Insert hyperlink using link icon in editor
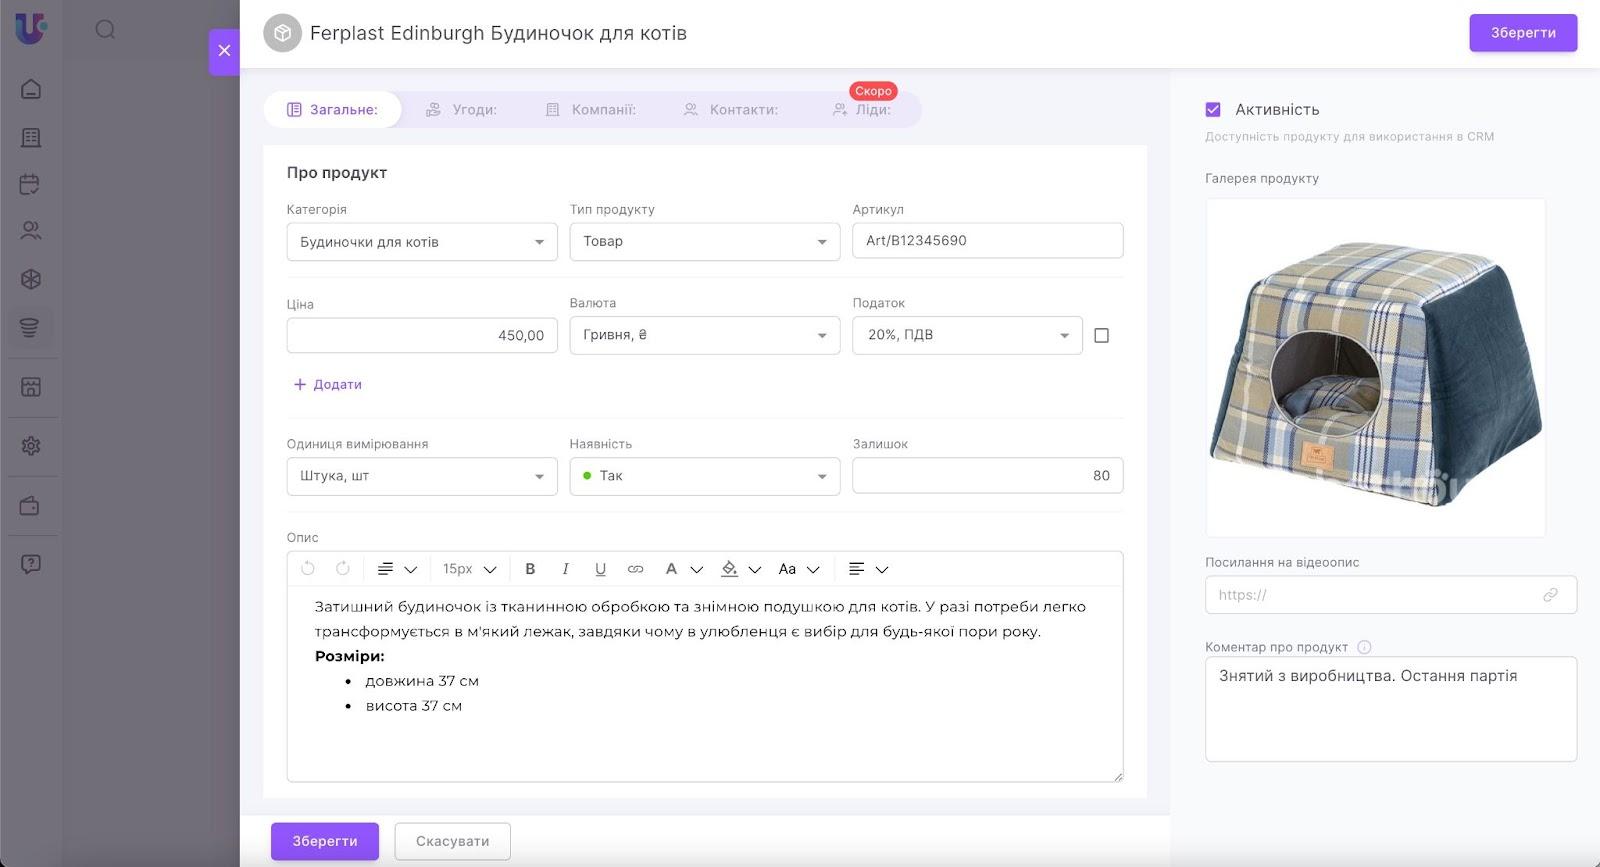1600x867 pixels. tap(635, 569)
